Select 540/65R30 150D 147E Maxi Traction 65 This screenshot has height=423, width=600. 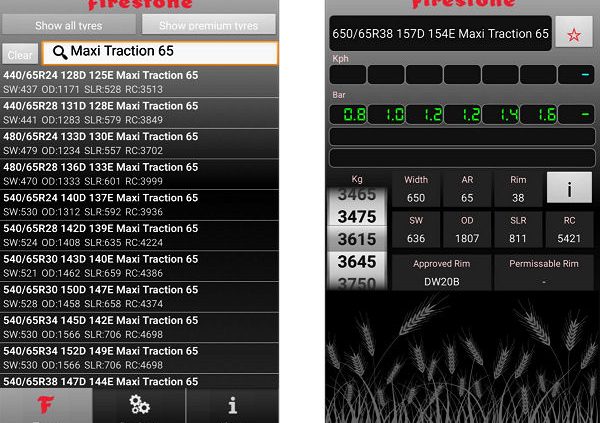click(x=139, y=297)
